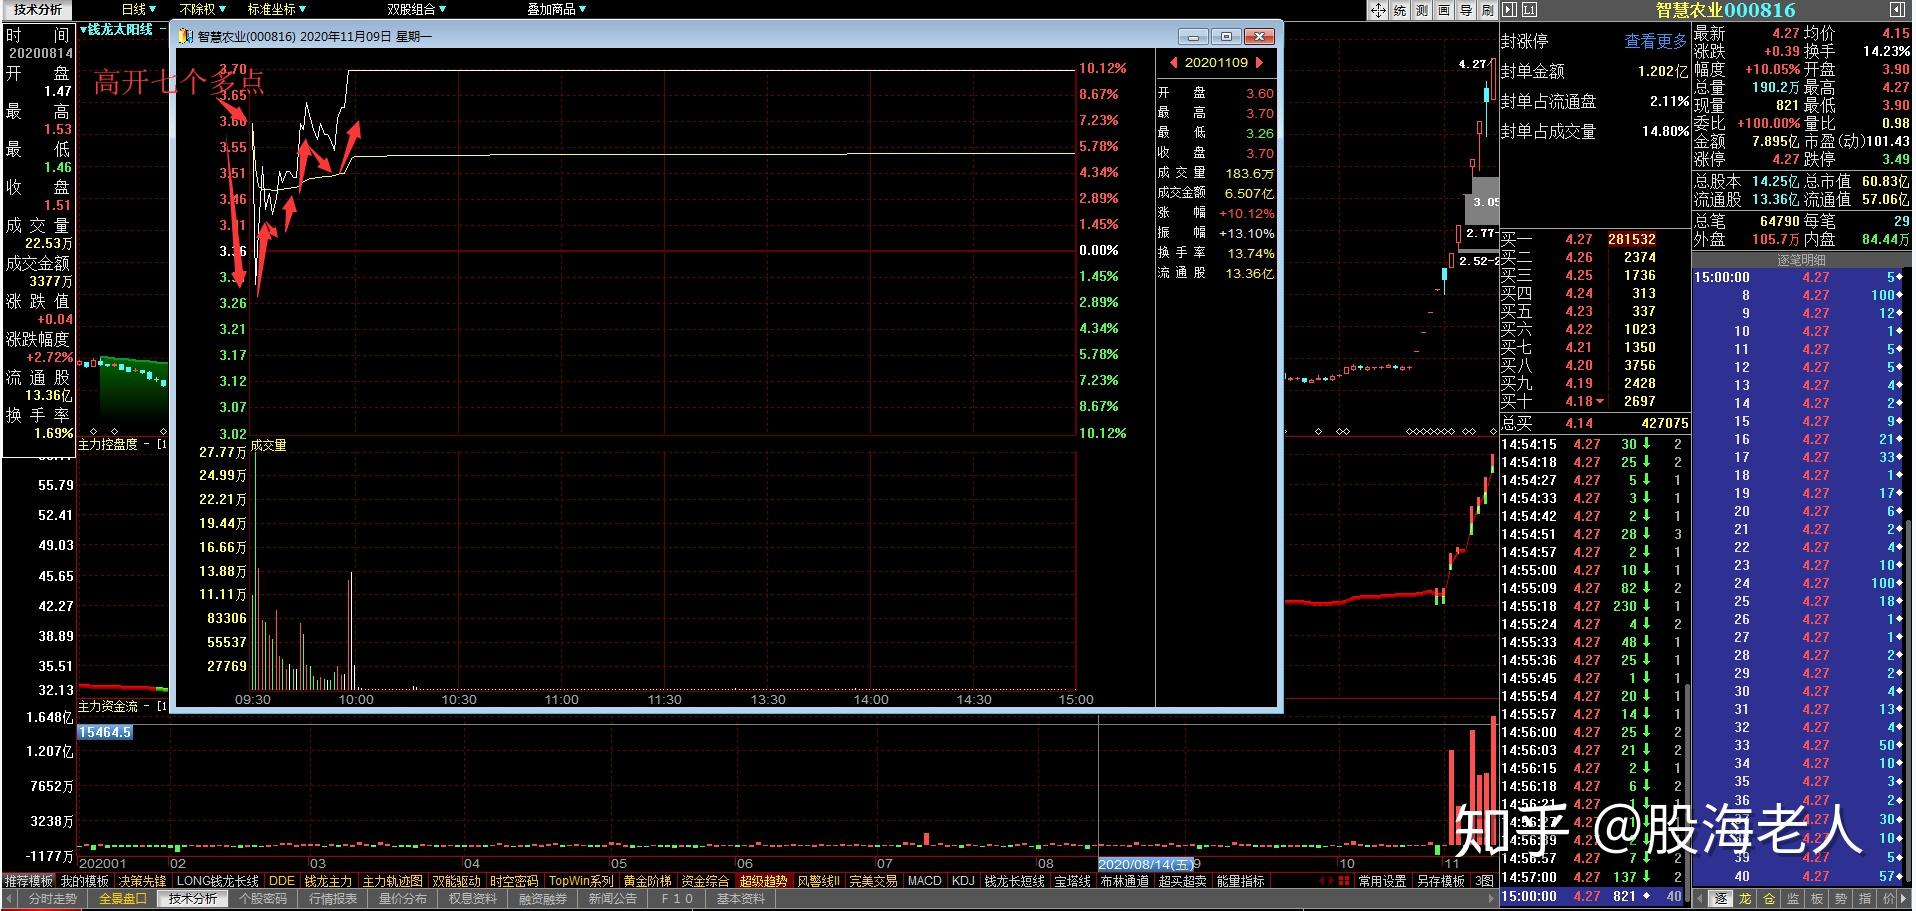The image size is (1916, 911).
Task: Click the 统 statistics toolbar button
Action: [x=1400, y=10]
